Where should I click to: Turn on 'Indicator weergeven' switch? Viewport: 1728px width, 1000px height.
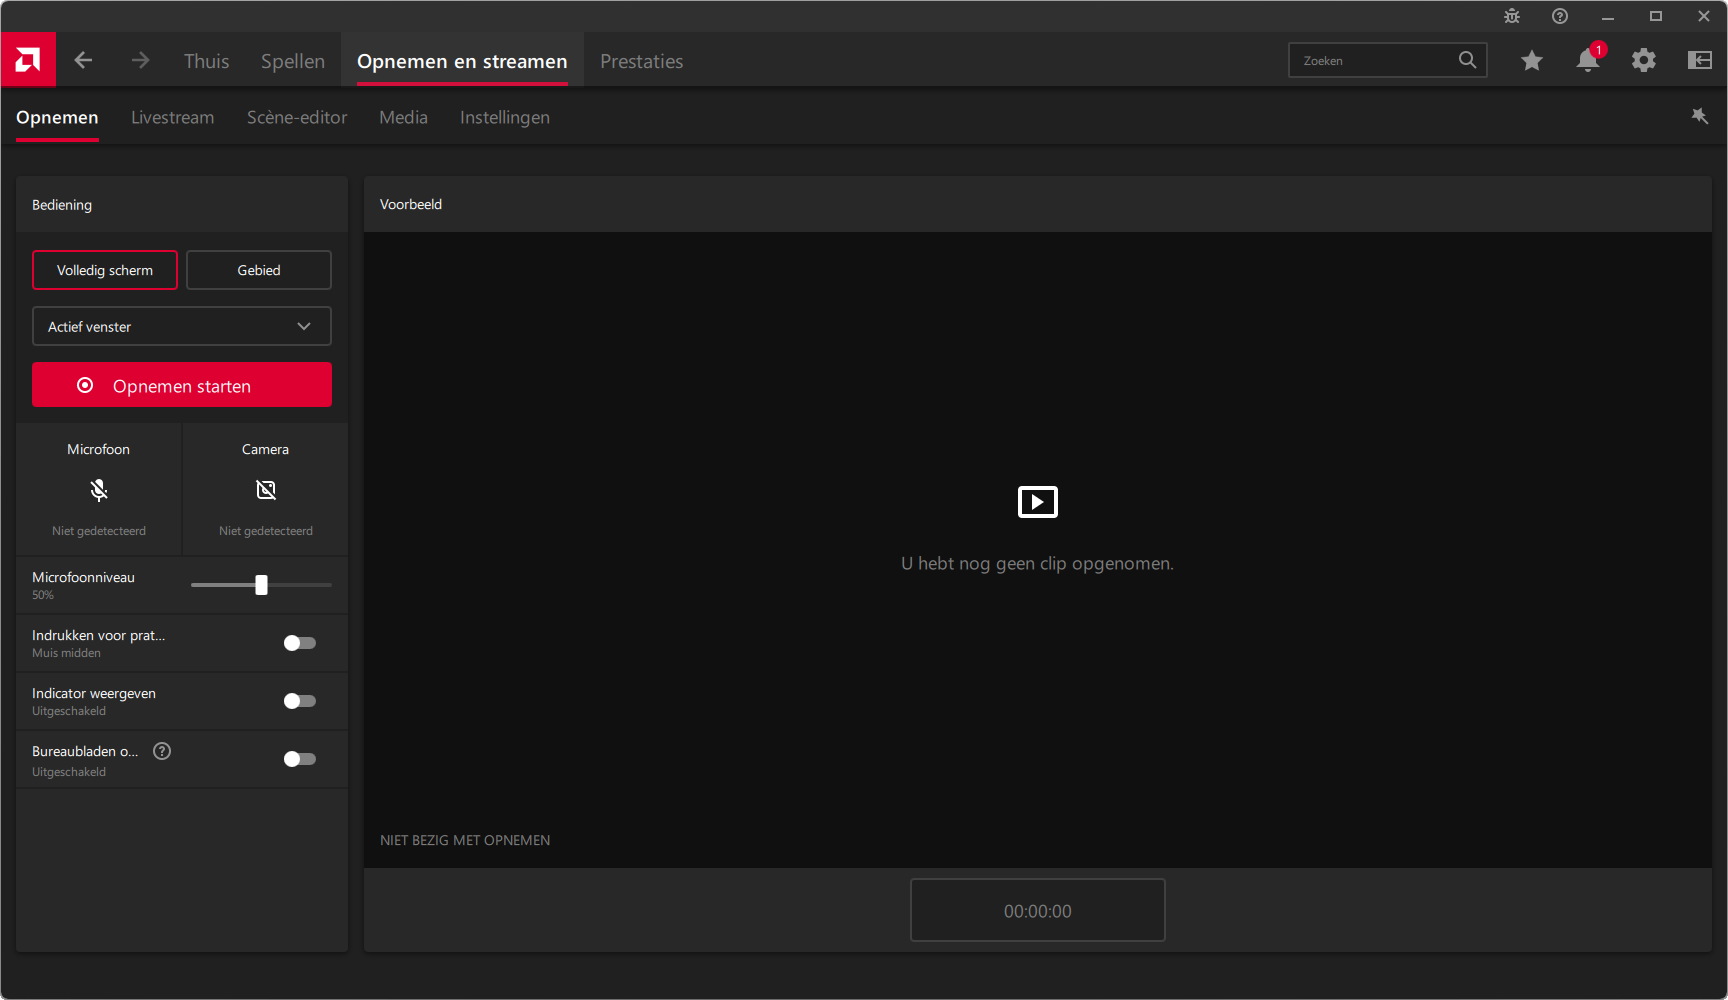pos(299,701)
